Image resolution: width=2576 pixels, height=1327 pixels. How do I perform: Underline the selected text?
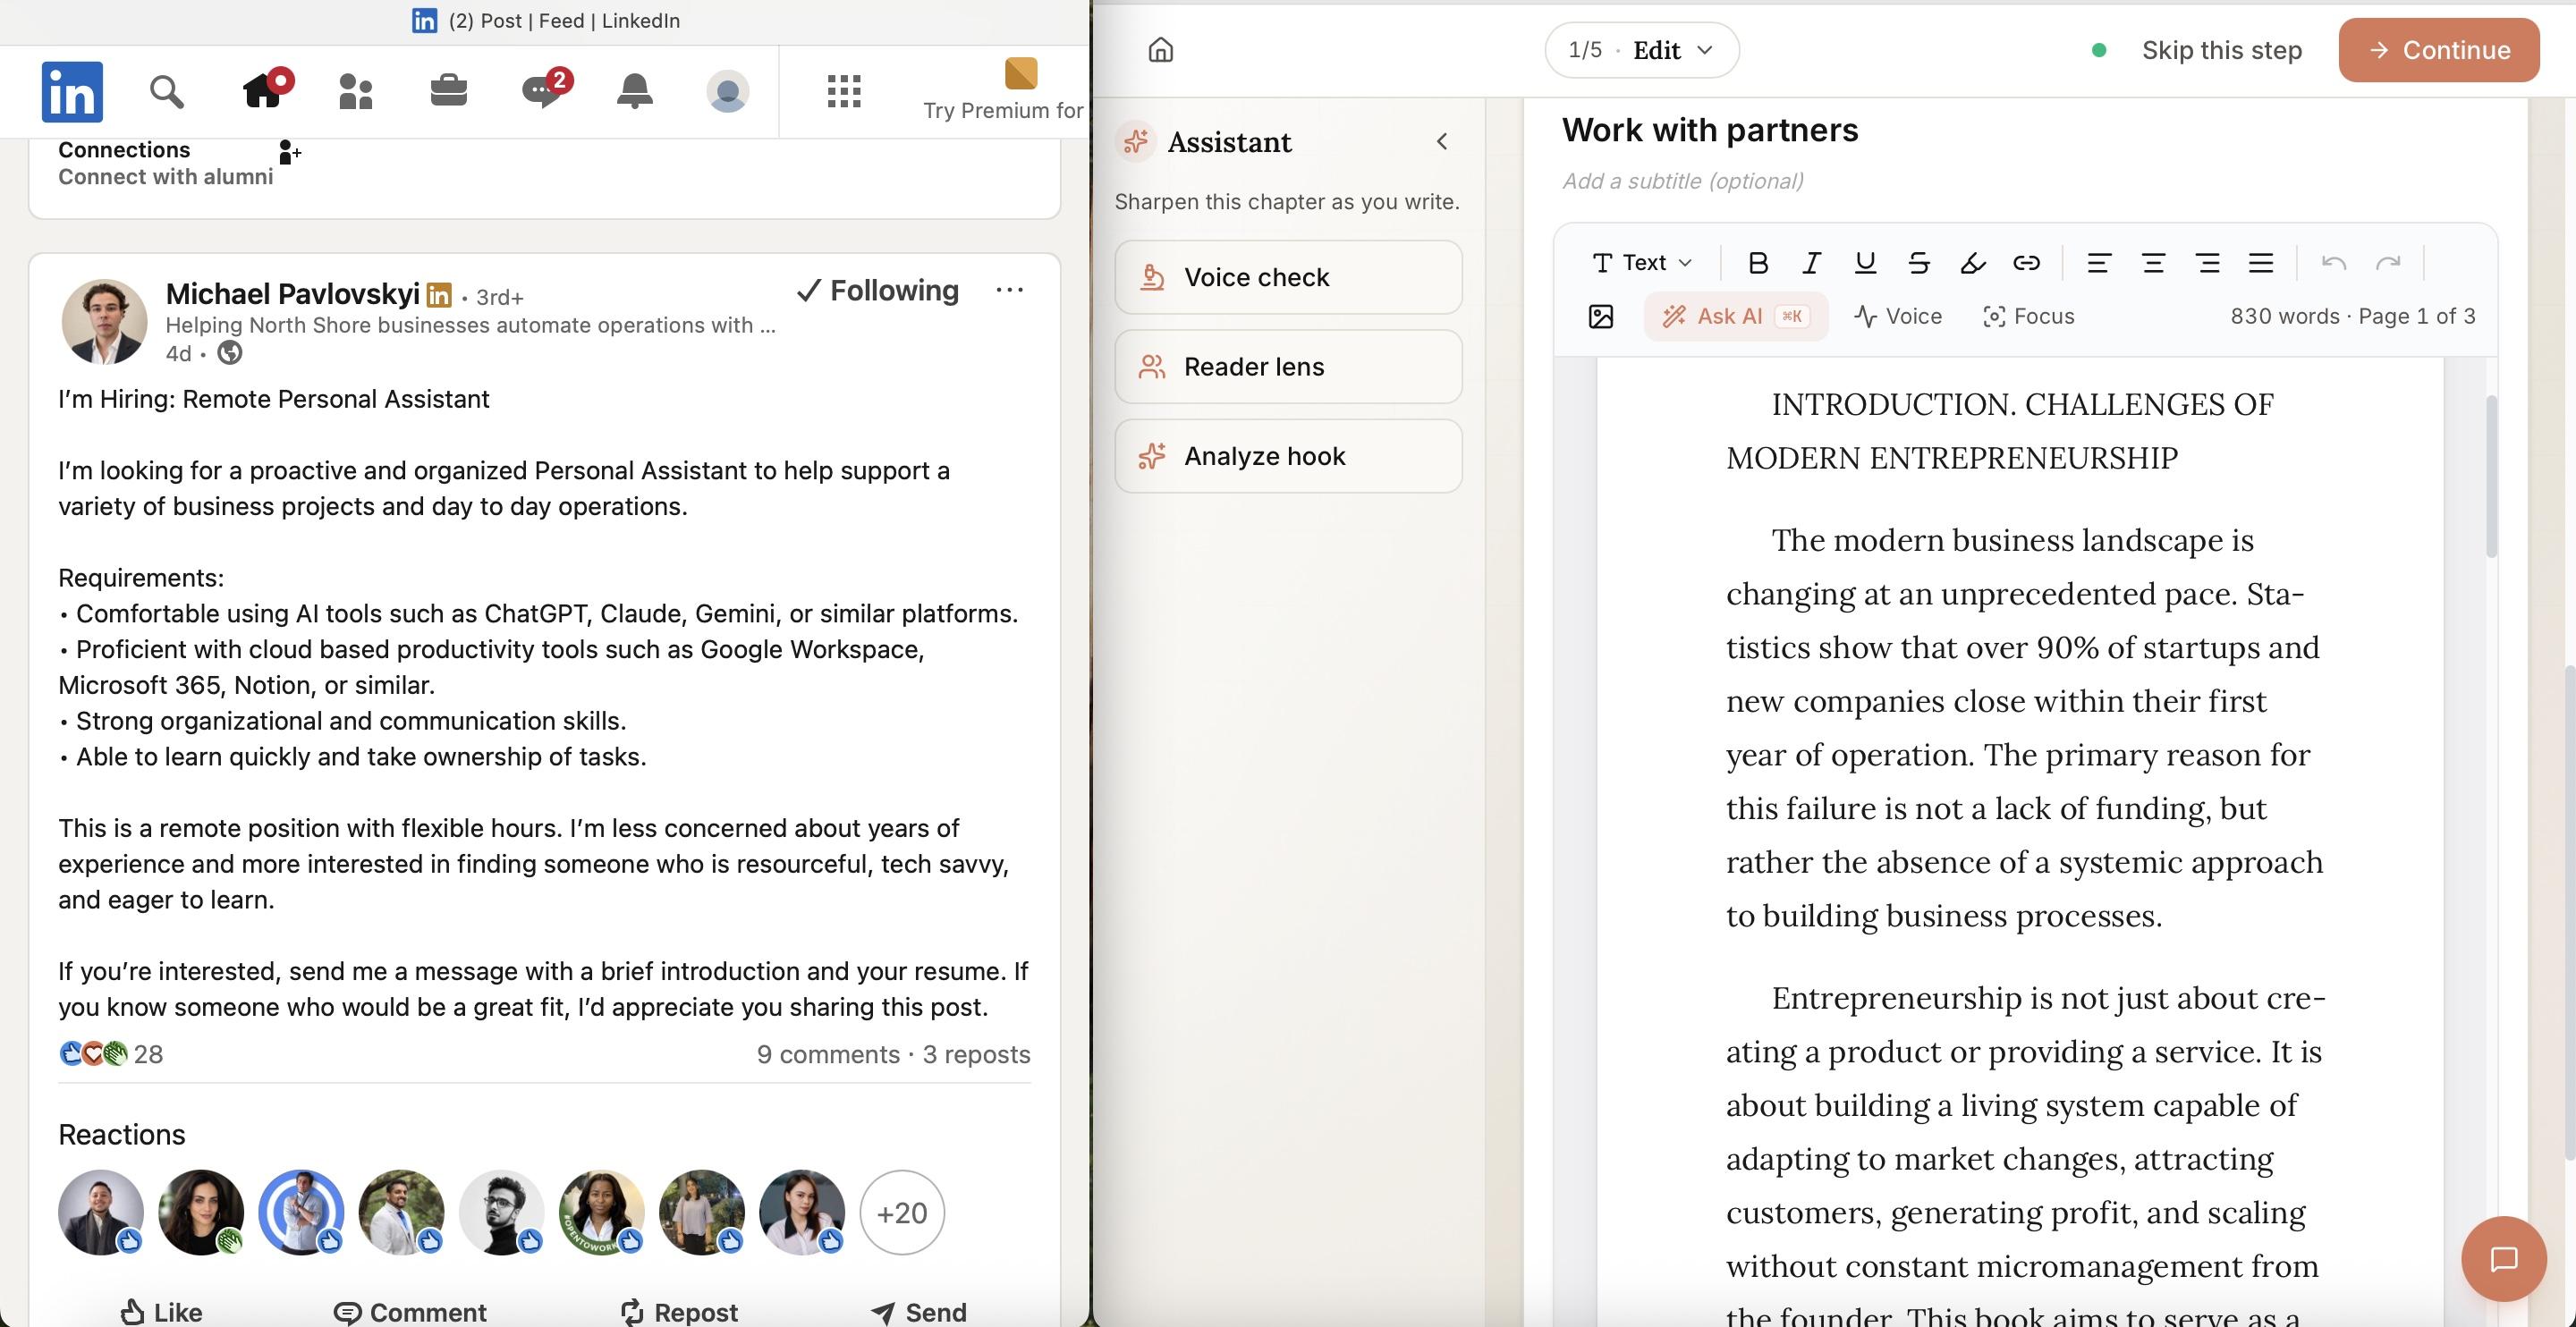[x=1865, y=262]
